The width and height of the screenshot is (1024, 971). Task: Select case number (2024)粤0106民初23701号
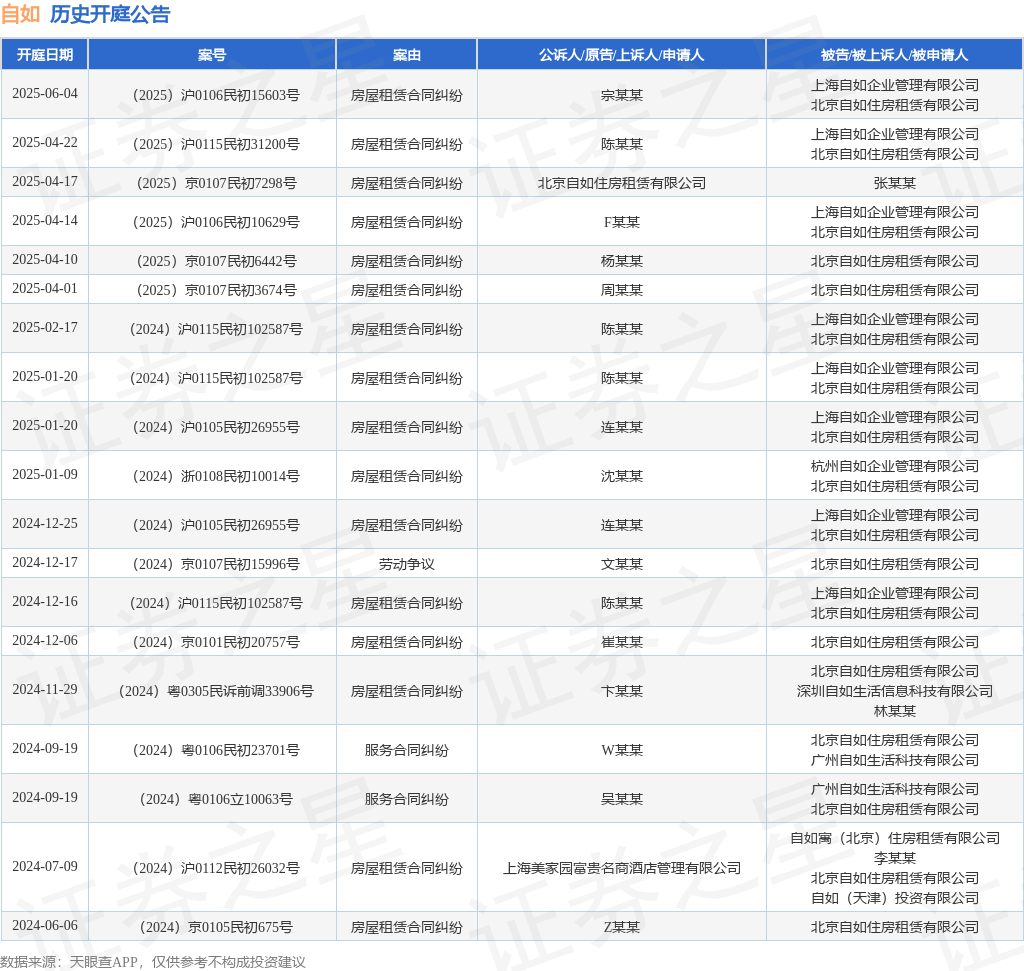(216, 750)
